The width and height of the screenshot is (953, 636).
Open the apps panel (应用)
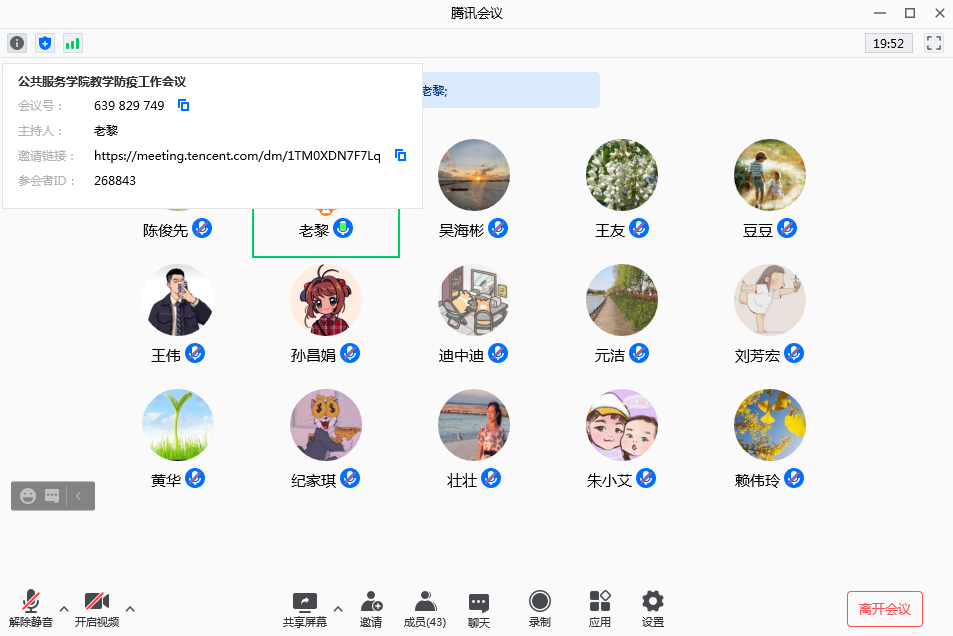[x=600, y=608]
